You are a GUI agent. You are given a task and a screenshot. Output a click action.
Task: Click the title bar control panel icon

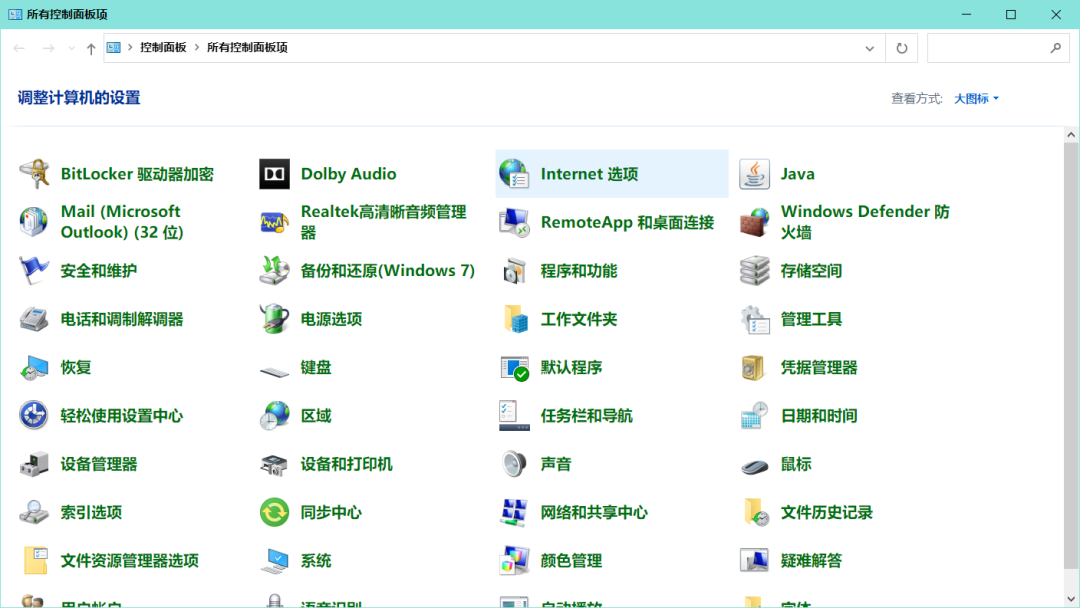15,14
